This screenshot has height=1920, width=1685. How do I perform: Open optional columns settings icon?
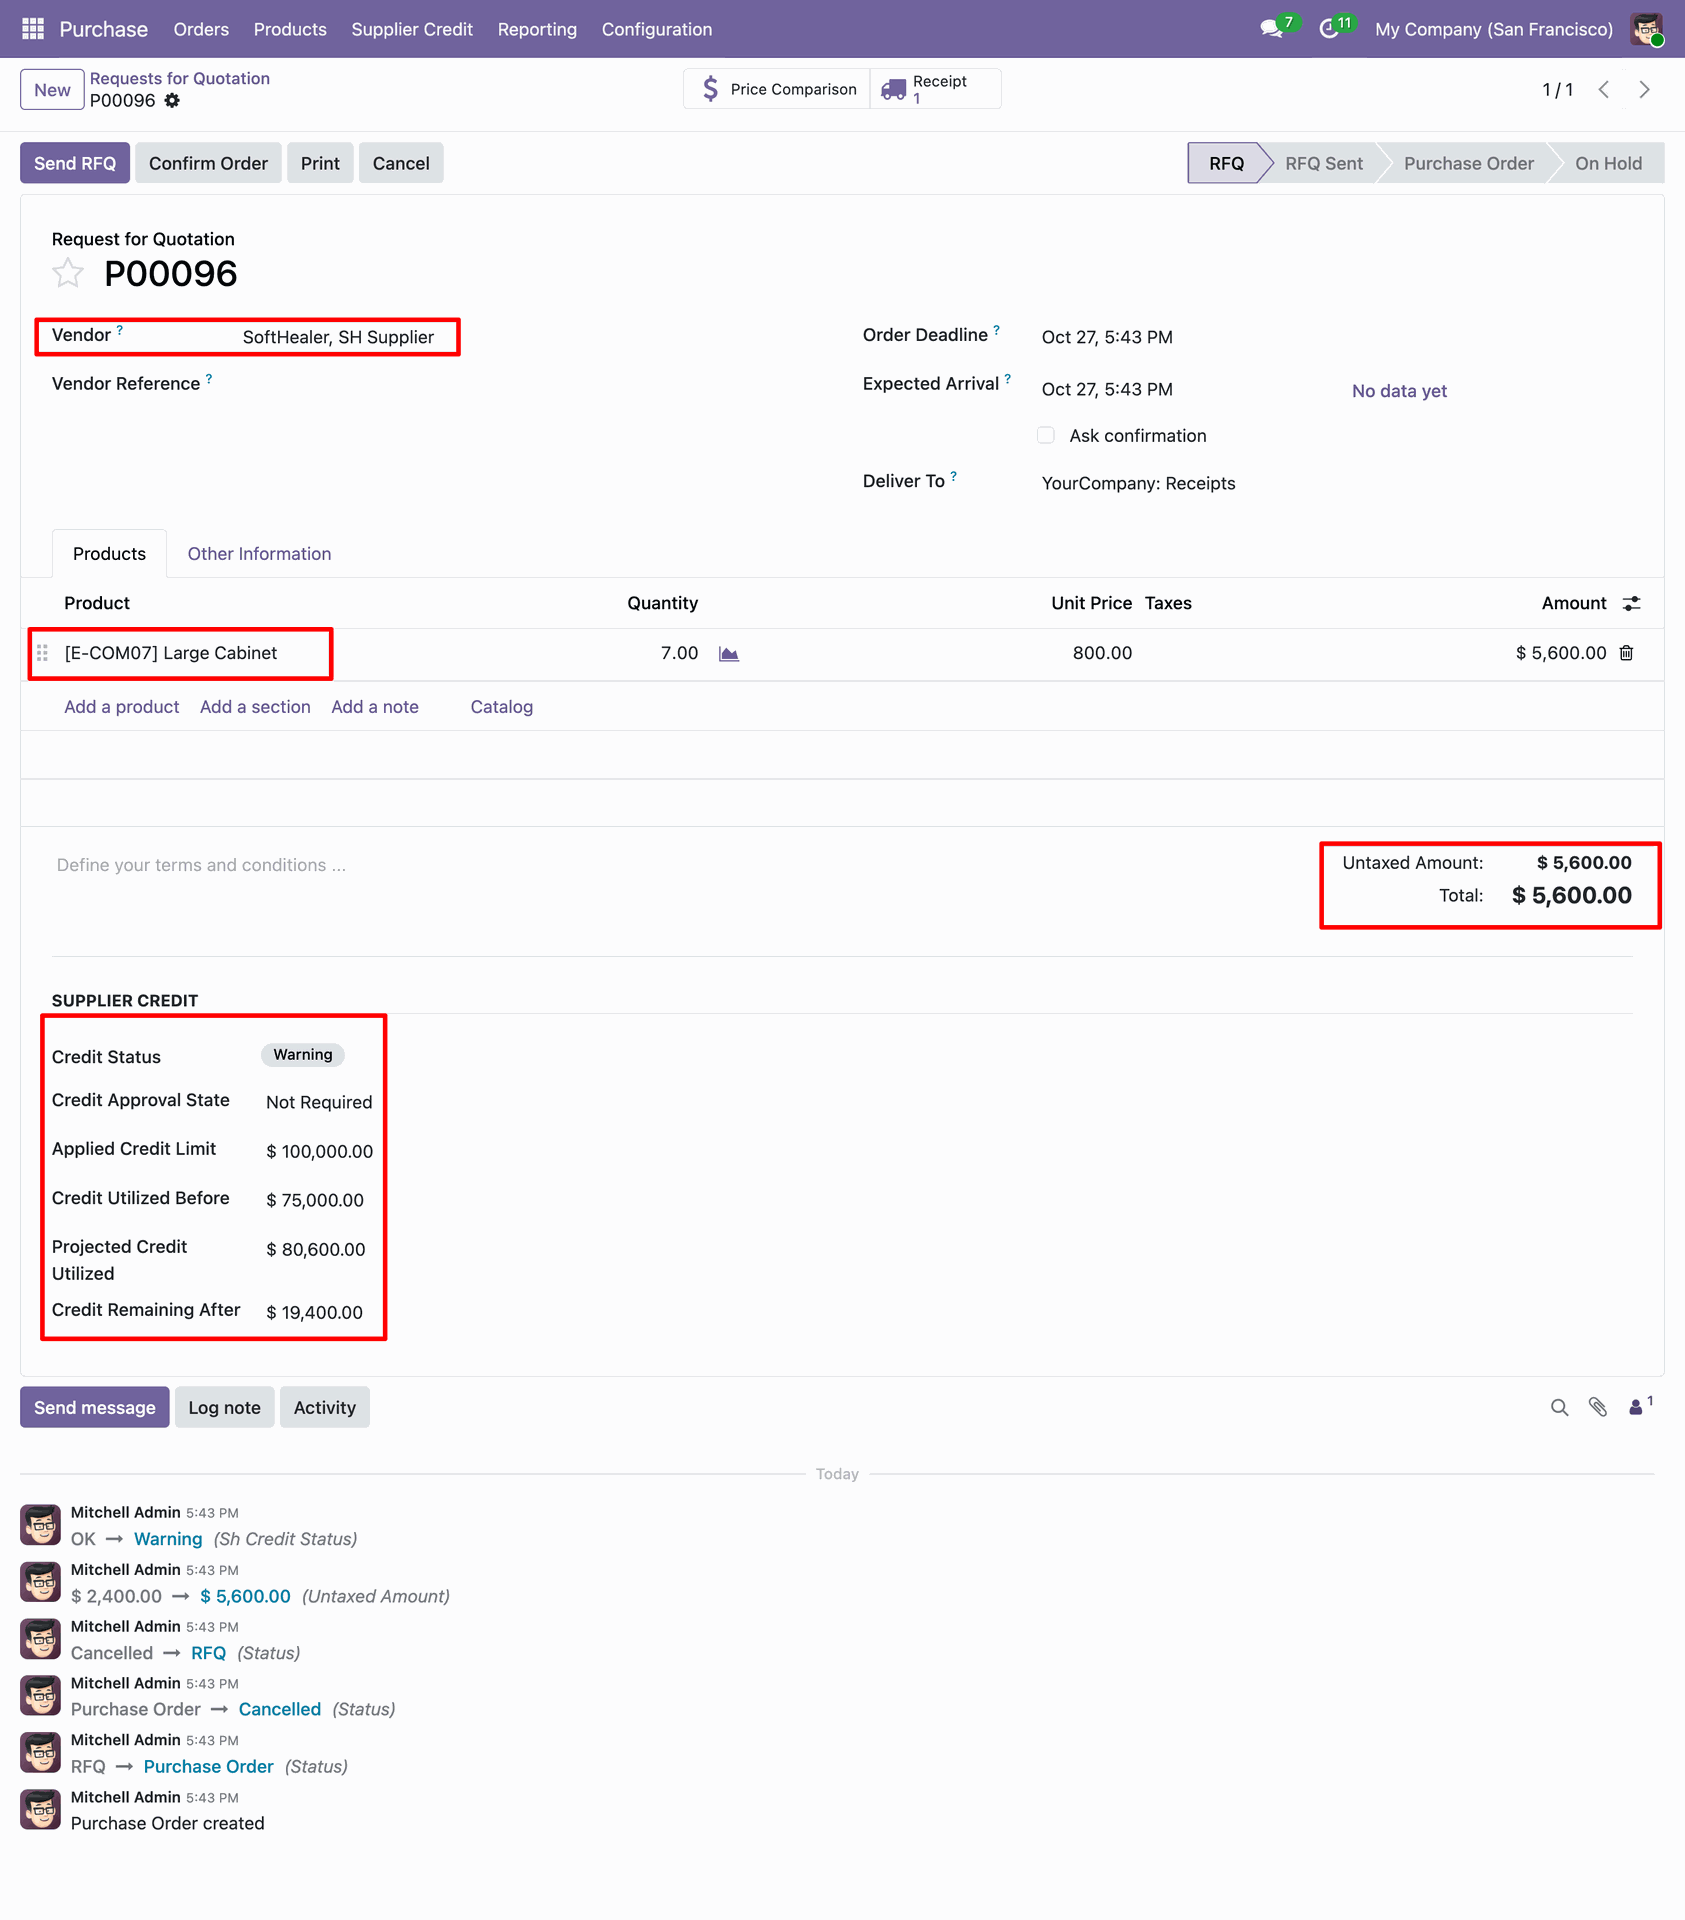click(1632, 604)
